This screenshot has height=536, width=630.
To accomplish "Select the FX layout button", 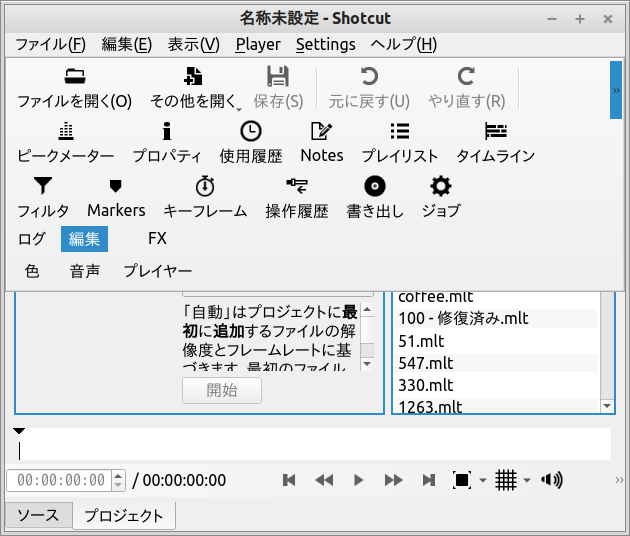I will point(157,238).
